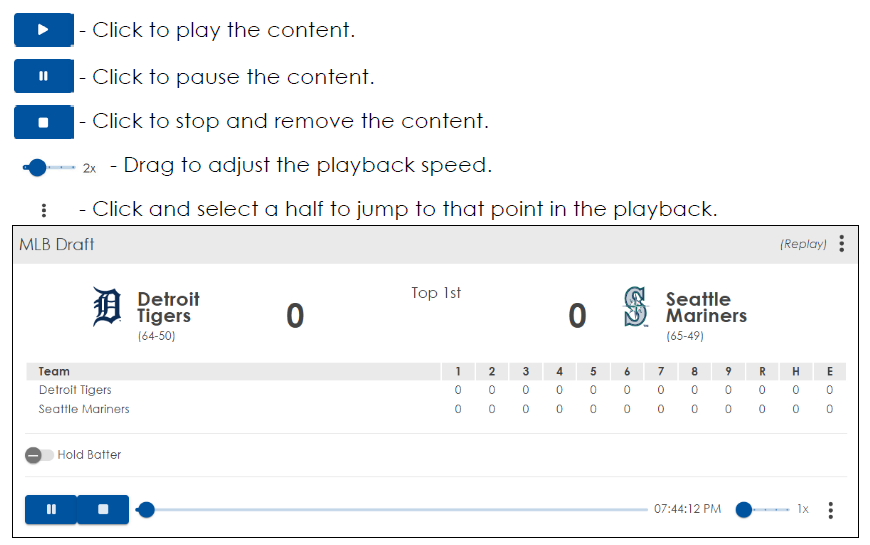Click the play icon in the legend
870x545 pixels.
(x=43, y=30)
